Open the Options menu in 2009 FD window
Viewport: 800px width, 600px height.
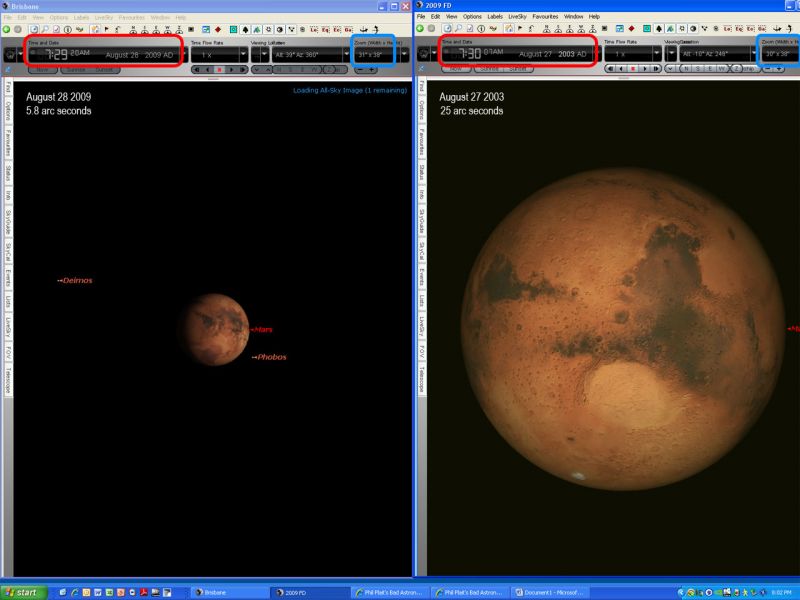472,16
